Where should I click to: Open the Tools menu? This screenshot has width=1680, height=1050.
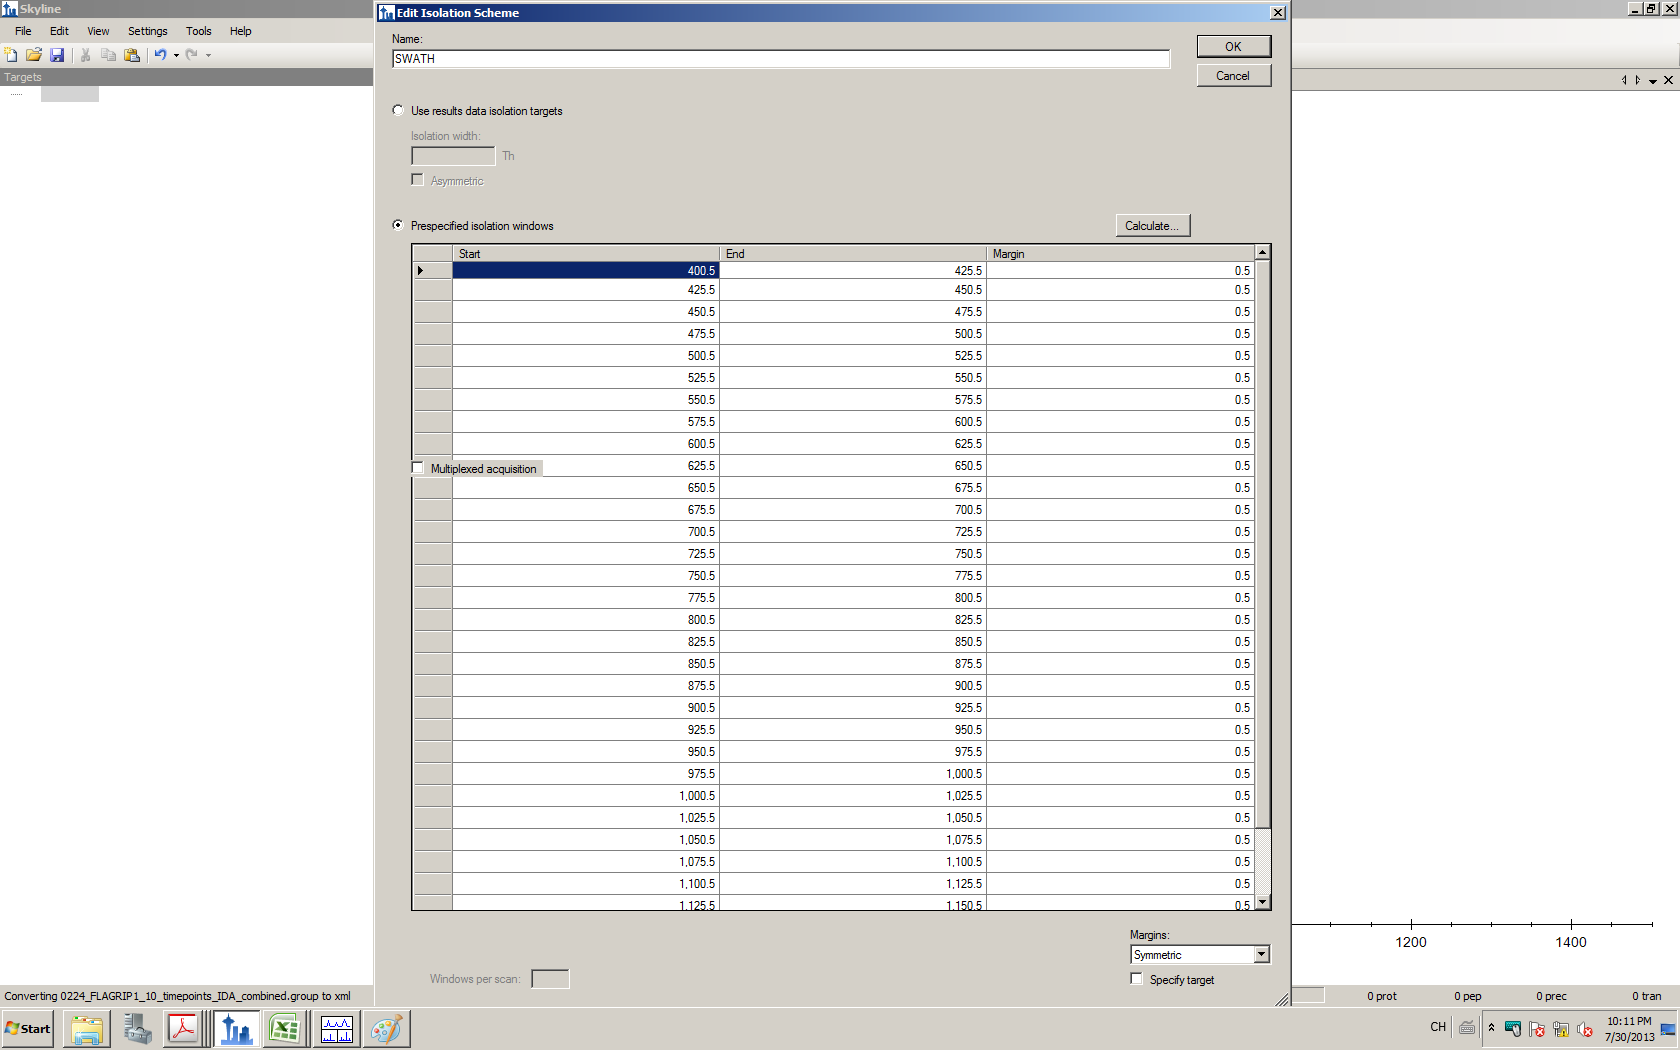tap(198, 31)
